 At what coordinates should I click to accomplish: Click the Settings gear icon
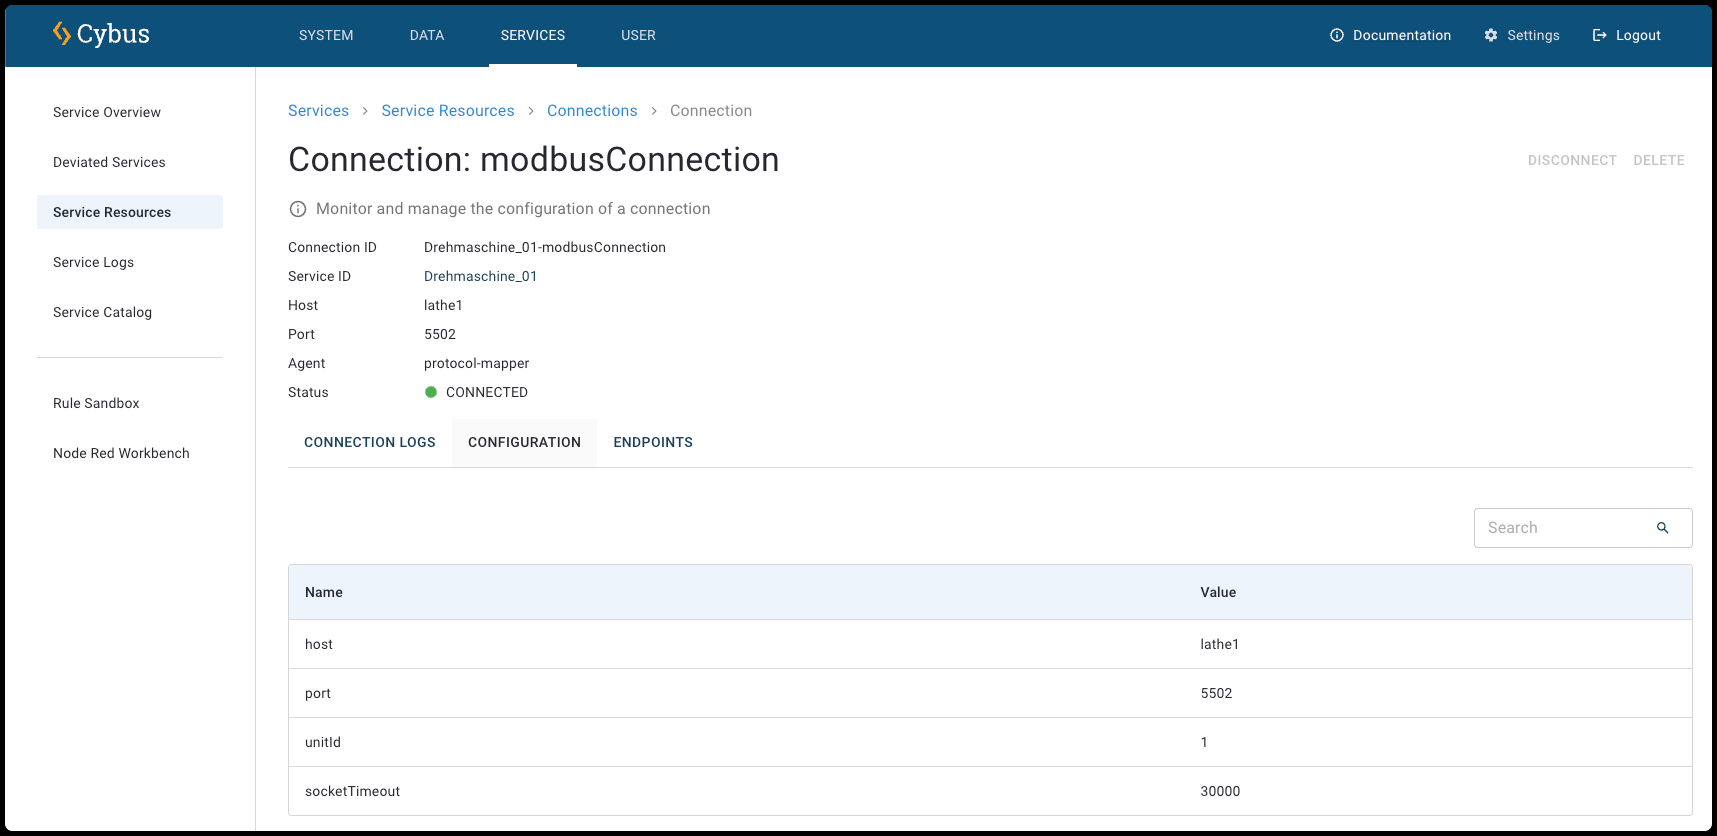click(x=1490, y=35)
